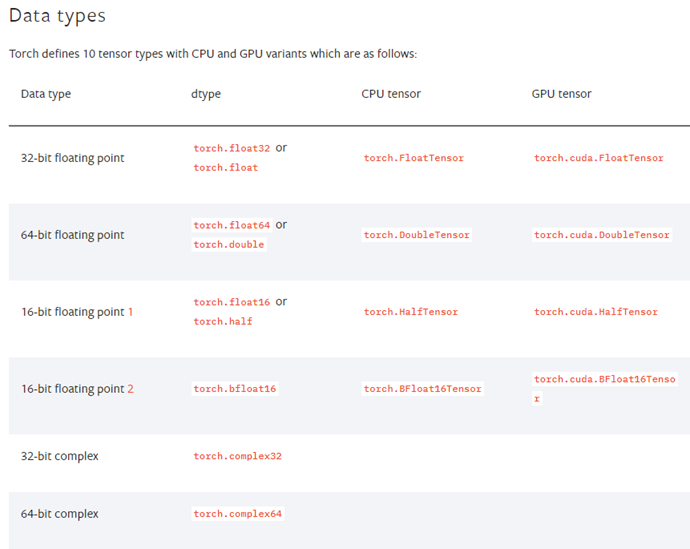The height and width of the screenshot is (549, 690).
Task: Click the torch.half dtype code
Action: pyautogui.click(x=223, y=322)
